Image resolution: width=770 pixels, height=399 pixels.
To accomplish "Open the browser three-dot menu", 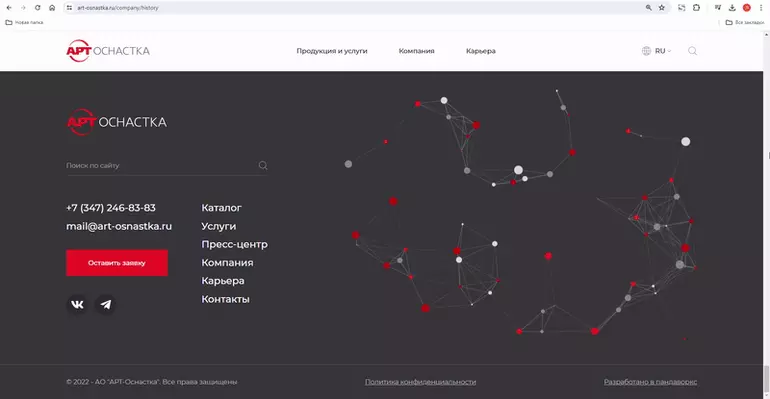I will tap(761, 8).
